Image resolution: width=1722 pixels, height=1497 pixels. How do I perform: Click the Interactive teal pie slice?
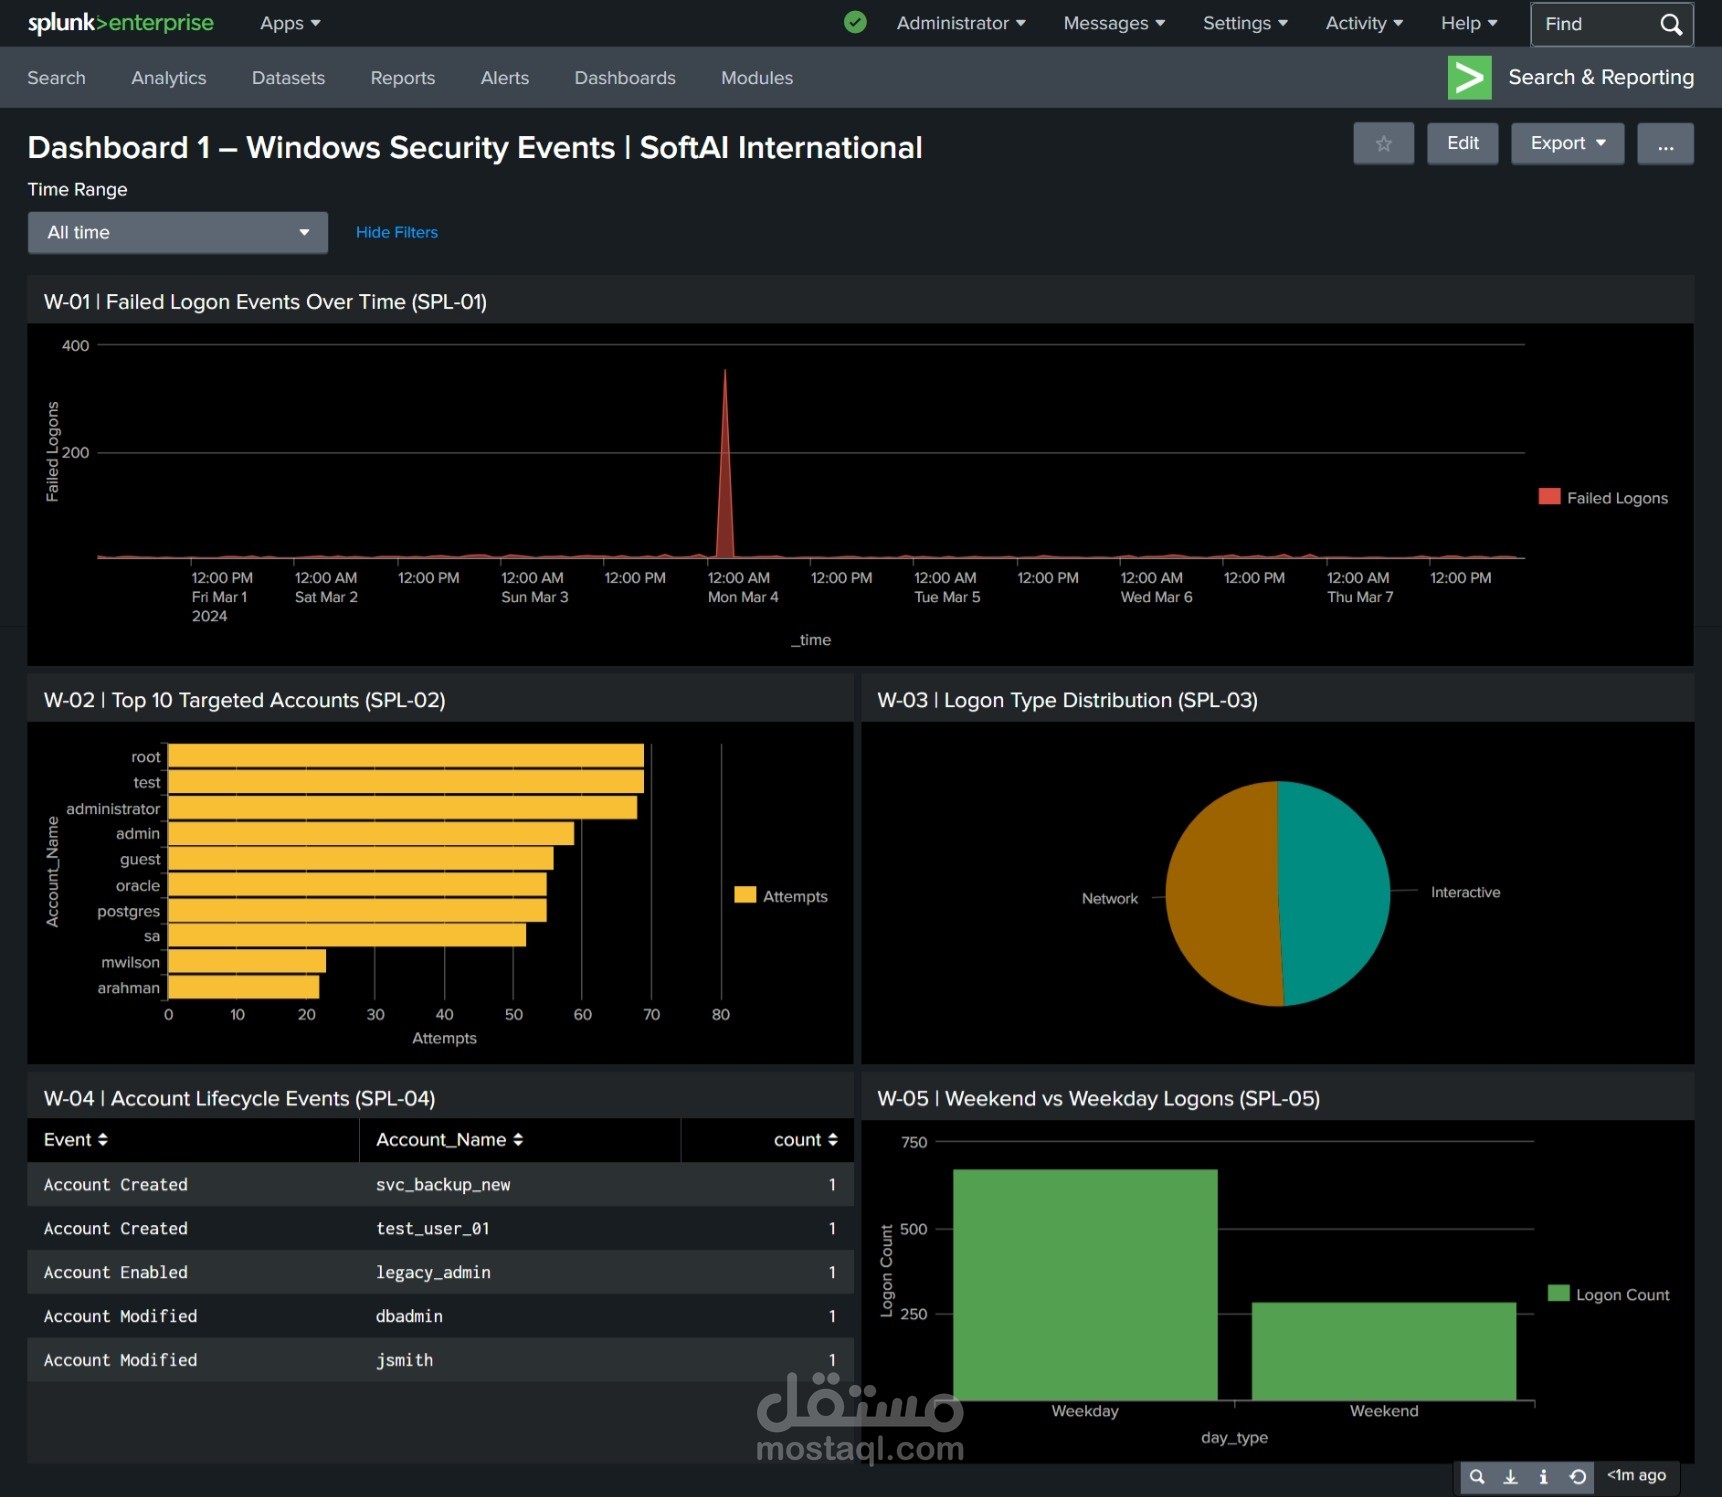[x=1335, y=893]
